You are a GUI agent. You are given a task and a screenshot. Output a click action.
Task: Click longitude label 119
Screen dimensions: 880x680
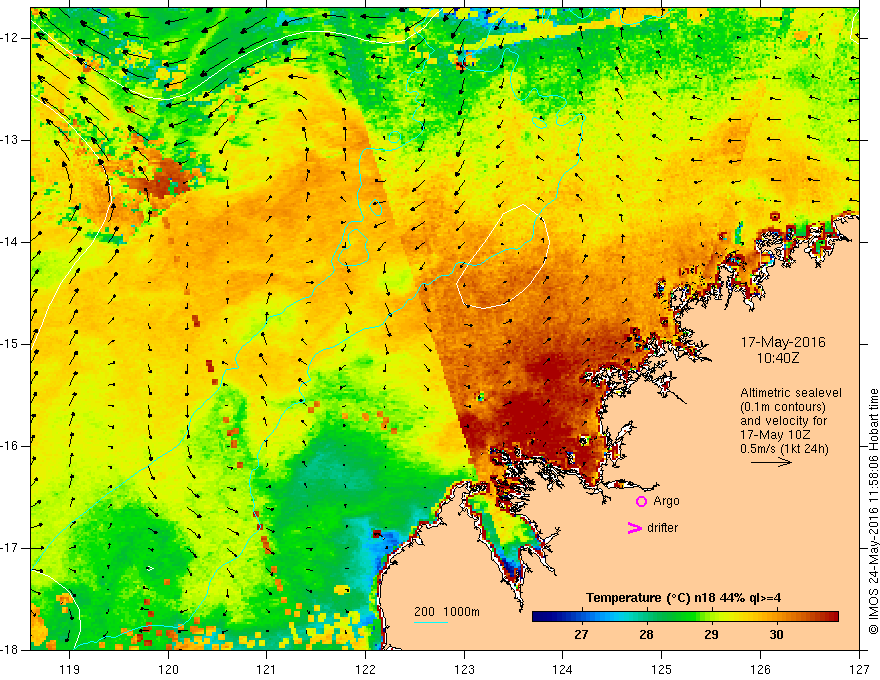[x=70, y=669]
